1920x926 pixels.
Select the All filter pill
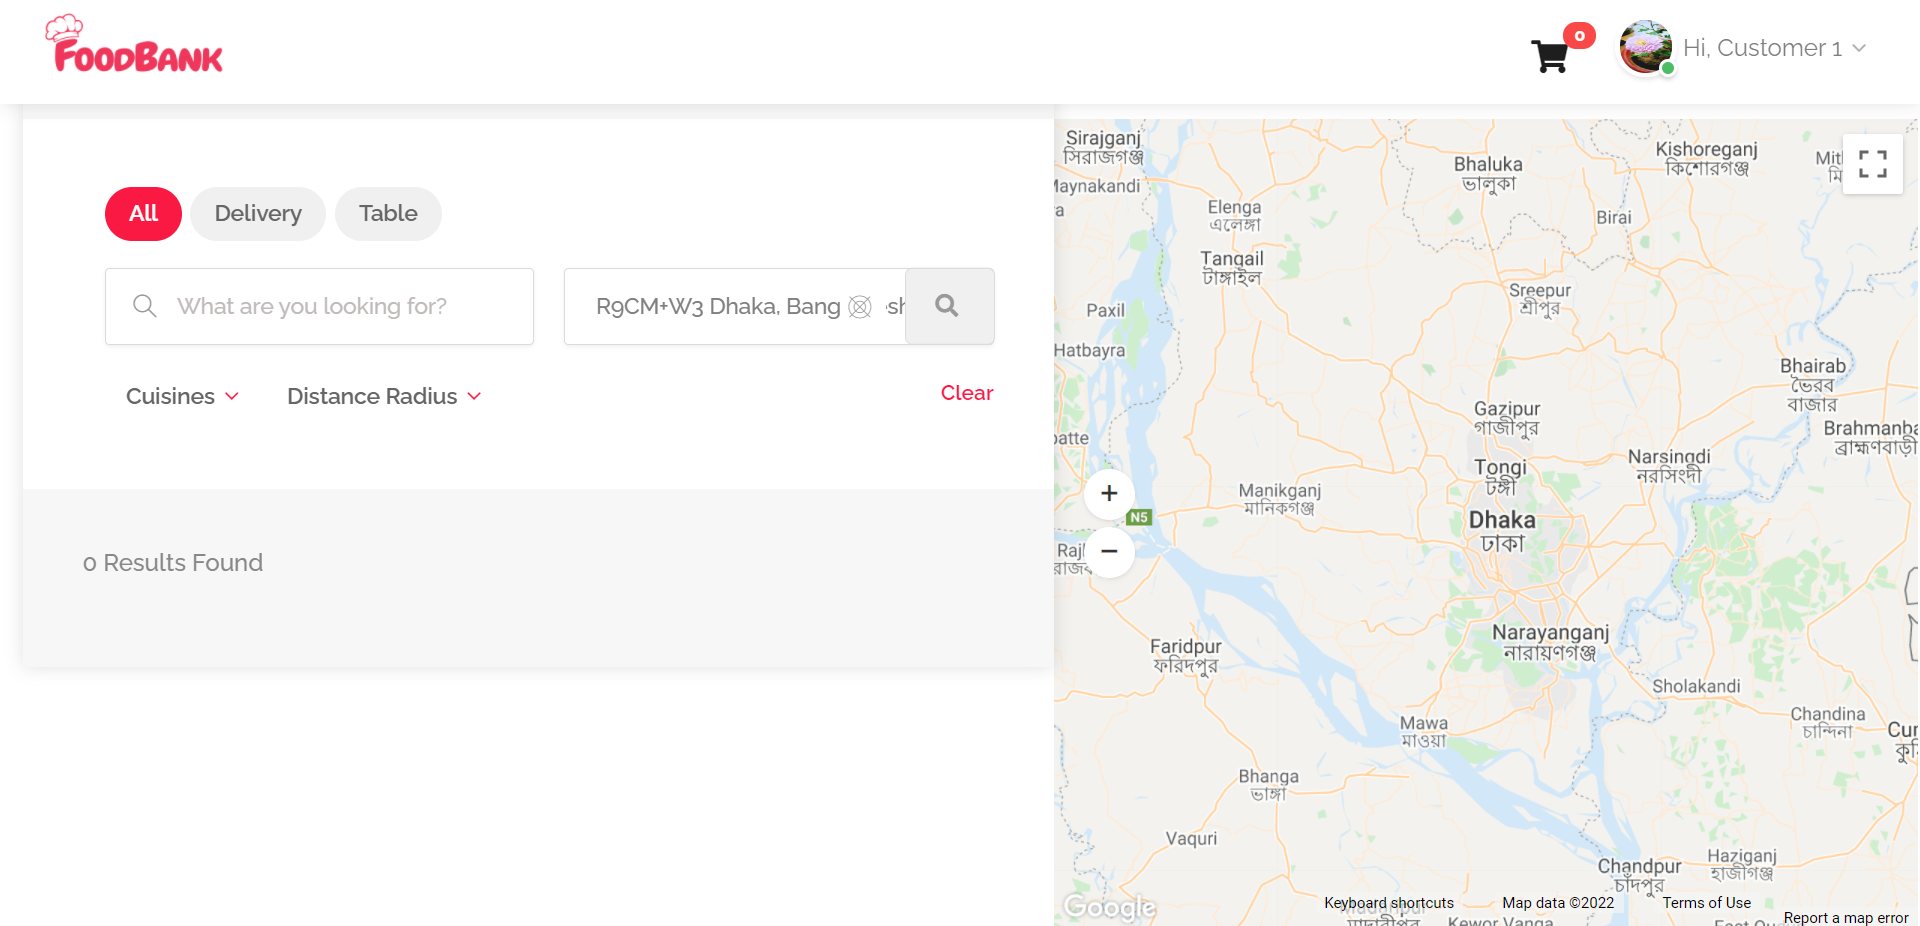coord(143,214)
